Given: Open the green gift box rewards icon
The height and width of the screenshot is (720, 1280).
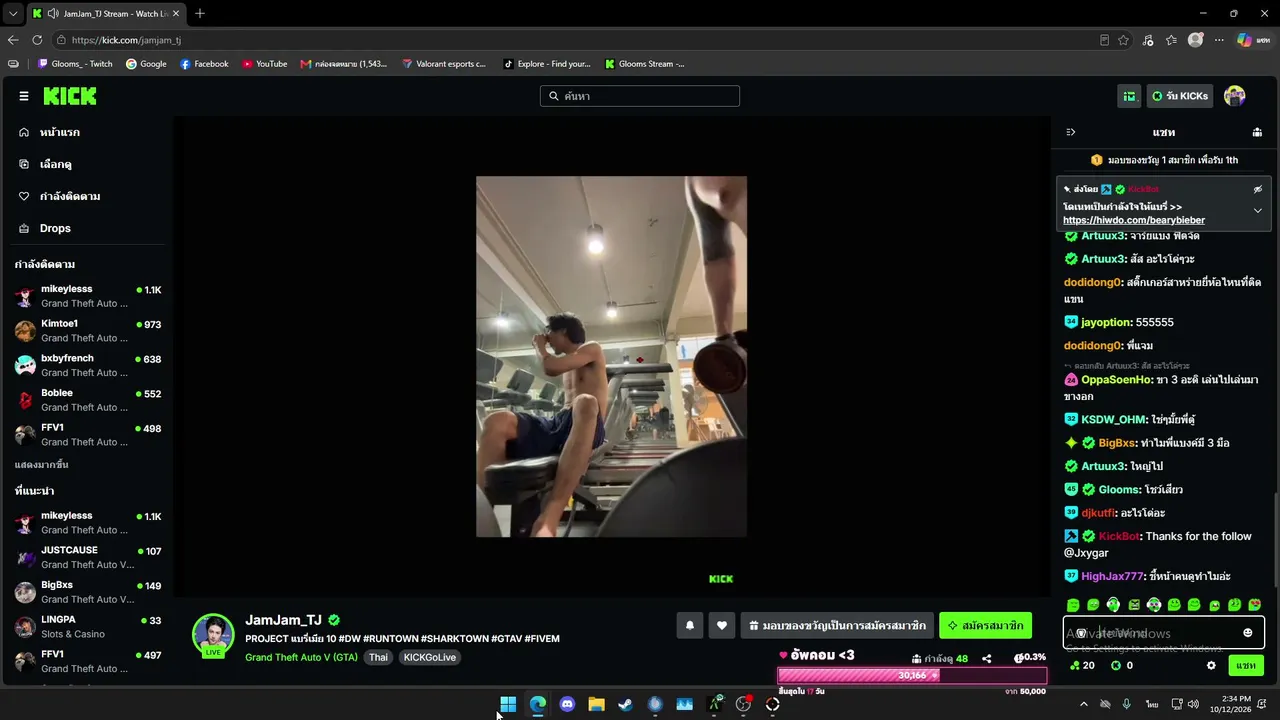Looking at the screenshot, I should (x=1129, y=96).
